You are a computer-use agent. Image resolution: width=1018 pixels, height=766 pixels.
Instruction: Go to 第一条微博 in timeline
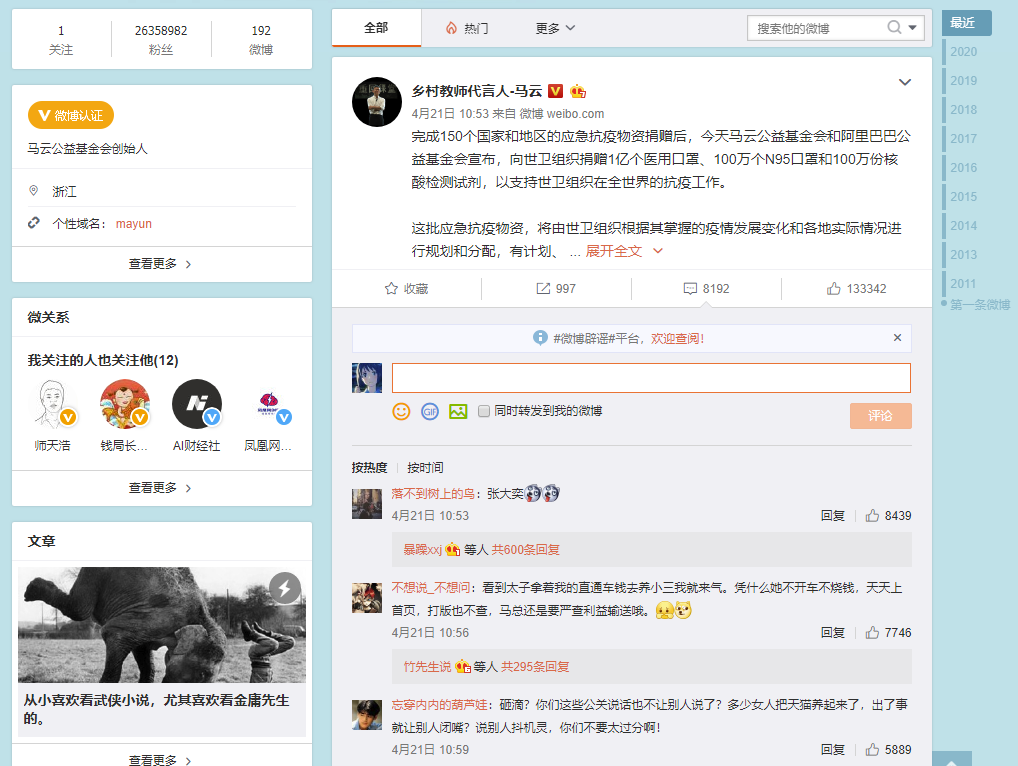point(980,304)
